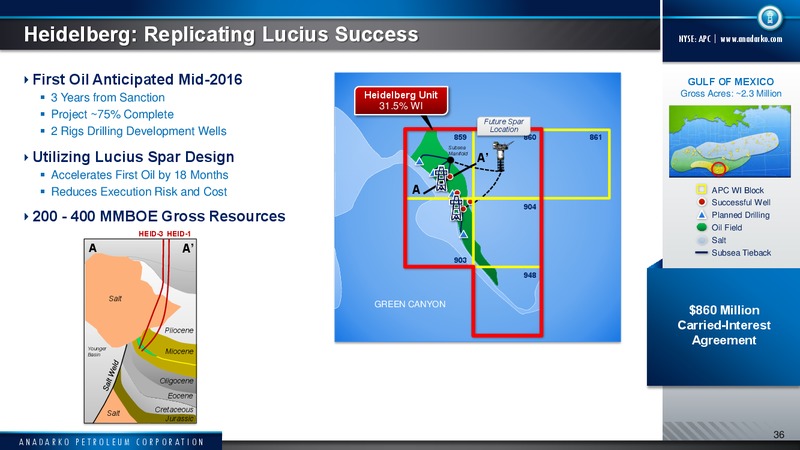
Task: Click the slide title 'Heidelberg: Replicating Lucius Success'
Action: click(x=221, y=35)
